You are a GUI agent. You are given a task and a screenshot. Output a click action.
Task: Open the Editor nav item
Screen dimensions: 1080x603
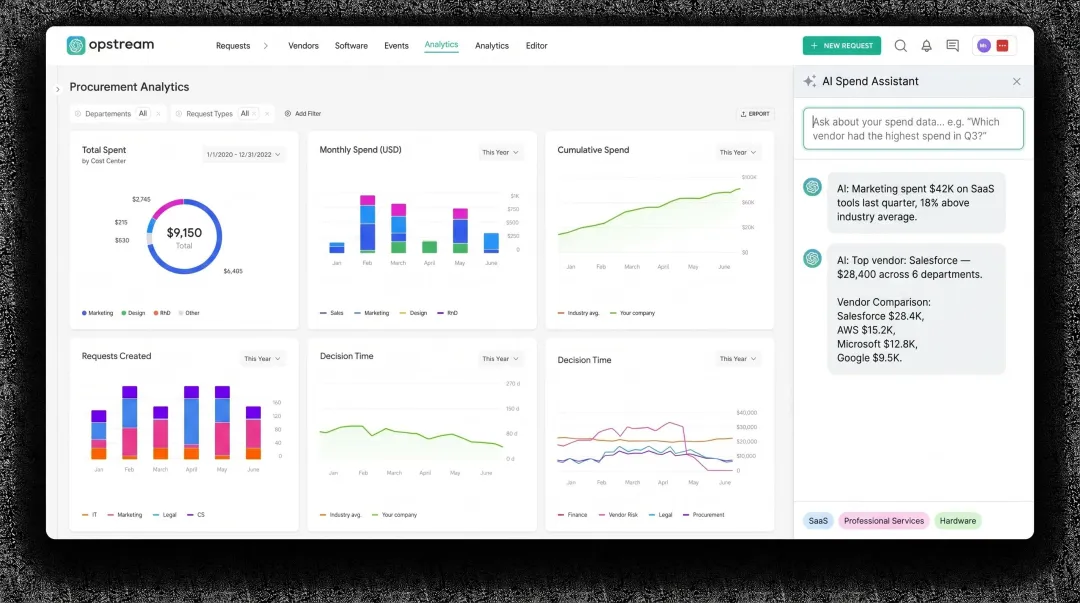pyautogui.click(x=537, y=46)
